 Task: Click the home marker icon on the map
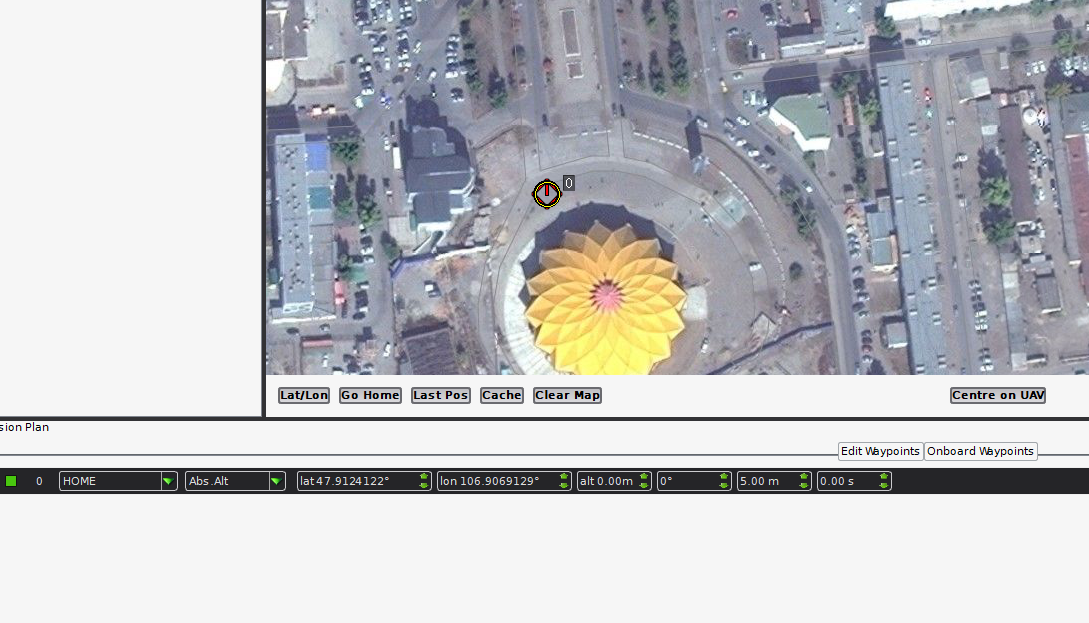[547, 194]
